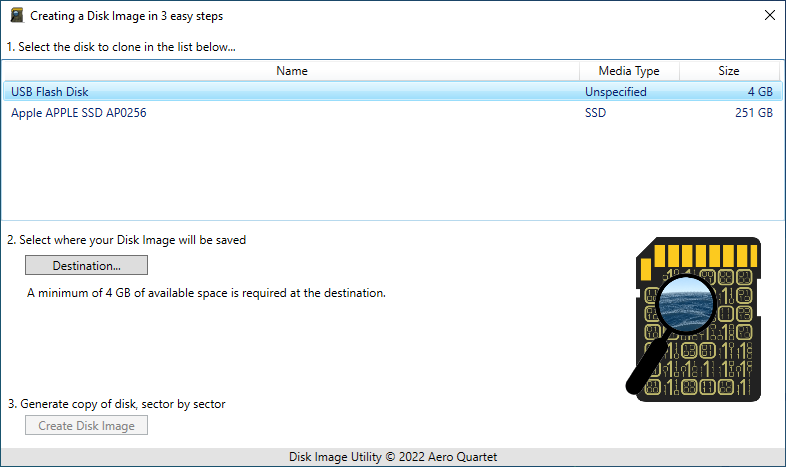Select the USB Flash Disk row
The image size is (786, 467).
coord(392,92)
